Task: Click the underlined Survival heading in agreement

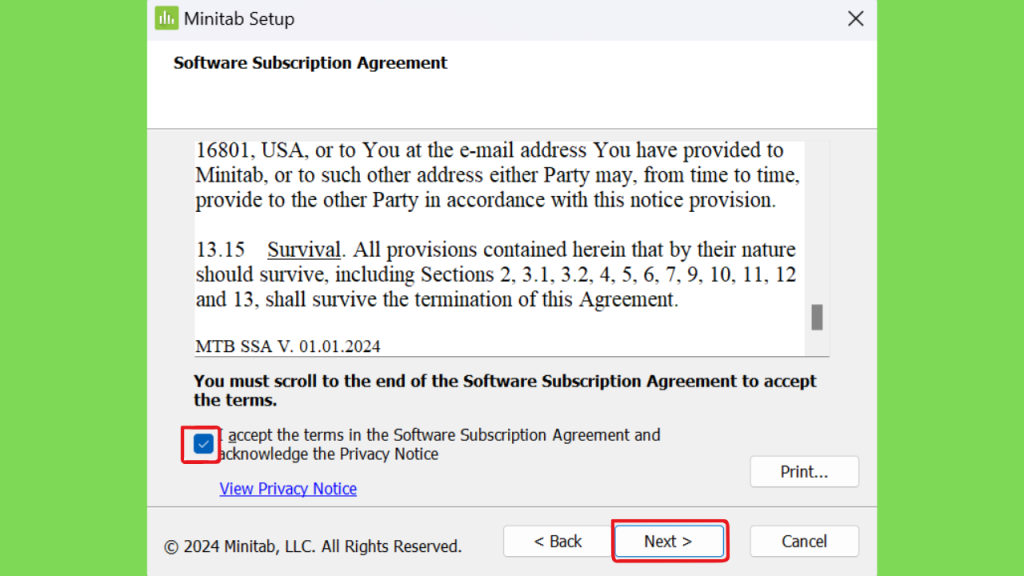Action: (304, 249)
